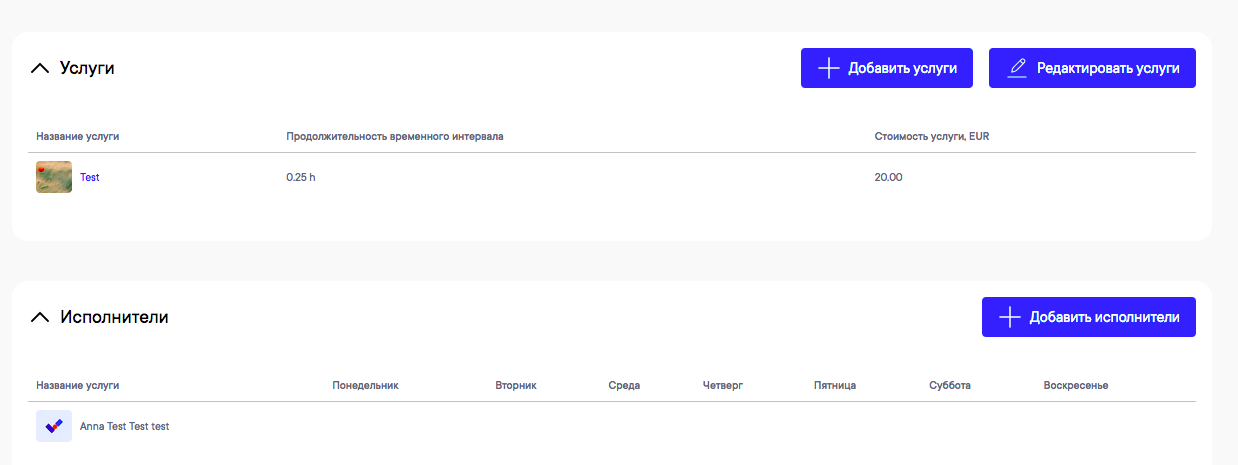
Task: Click the Исполнители section title
Action: click(114, 317)
